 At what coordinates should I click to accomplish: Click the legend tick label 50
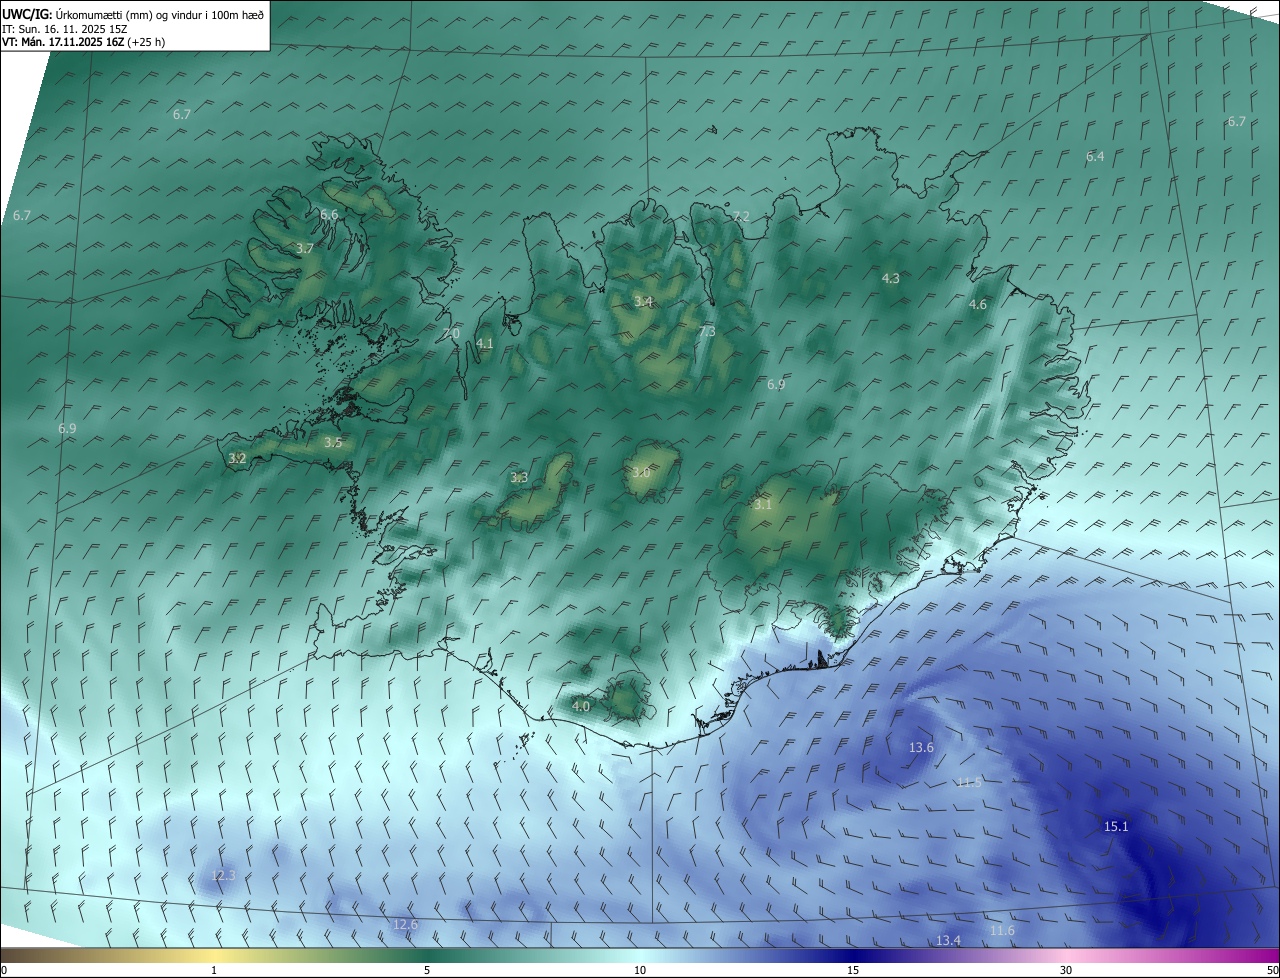pyautogui.click(x=1272, y=970)
